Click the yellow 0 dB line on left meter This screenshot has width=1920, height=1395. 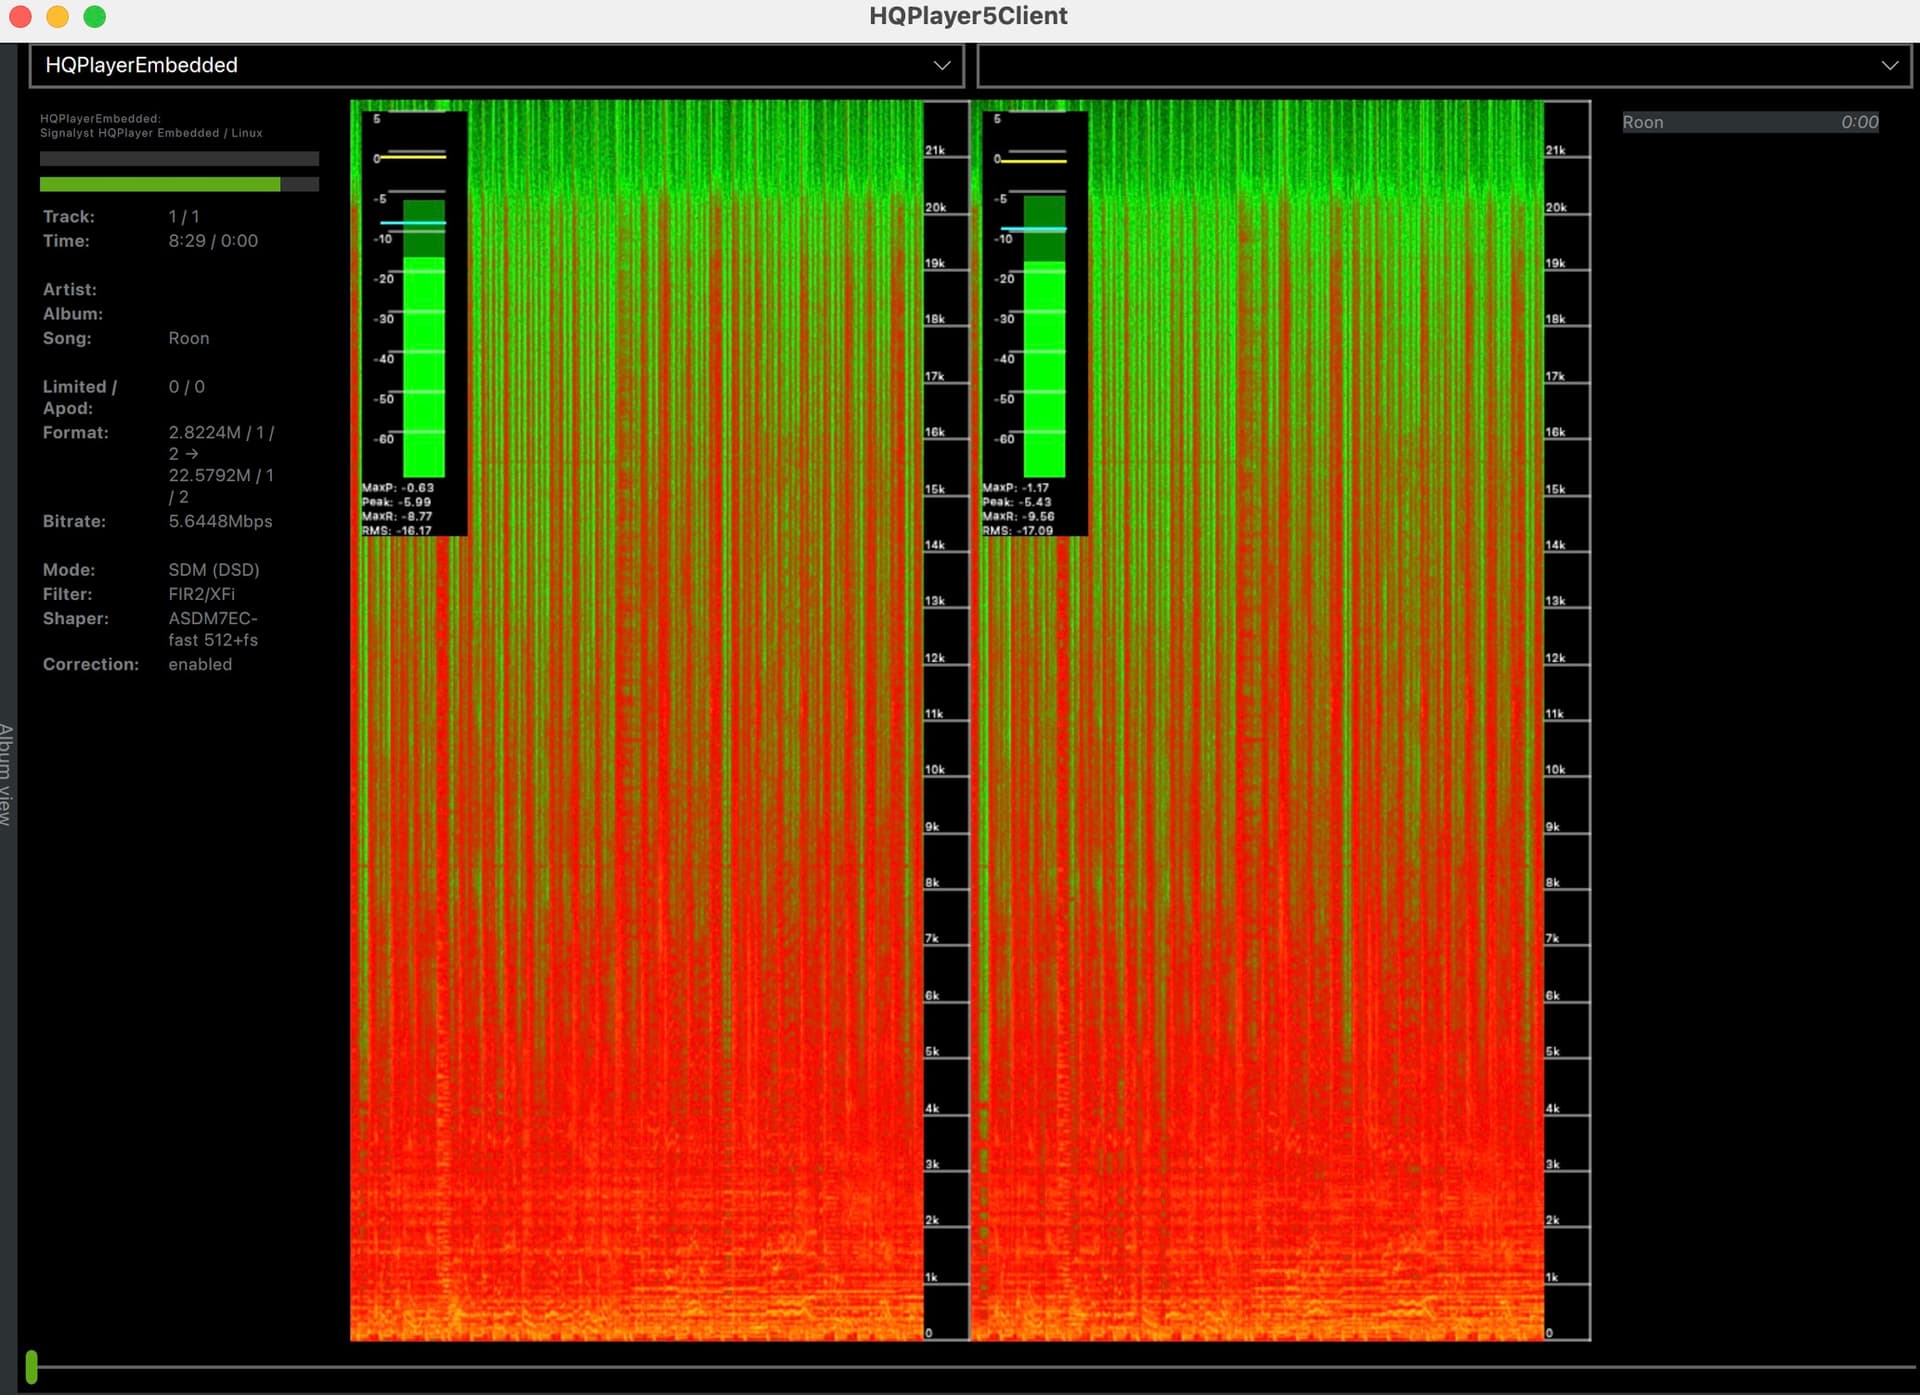[412, 157]
